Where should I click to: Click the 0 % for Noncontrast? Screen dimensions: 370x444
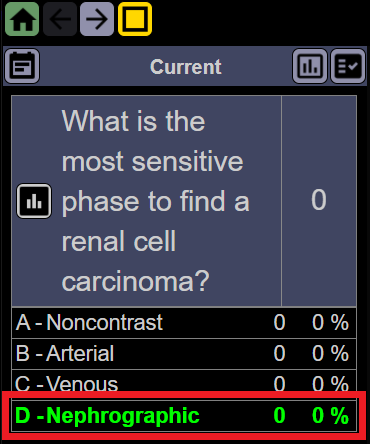[x=330, y=323]
